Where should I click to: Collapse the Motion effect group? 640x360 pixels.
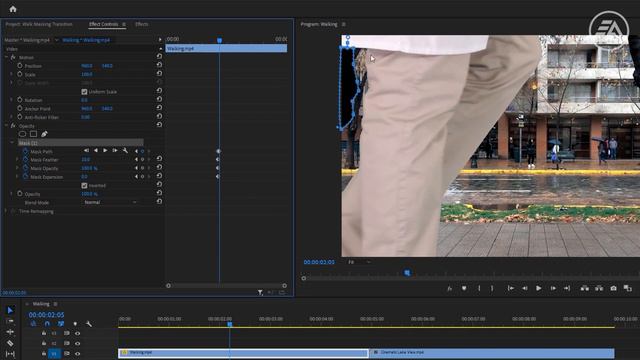coord(6,57)
